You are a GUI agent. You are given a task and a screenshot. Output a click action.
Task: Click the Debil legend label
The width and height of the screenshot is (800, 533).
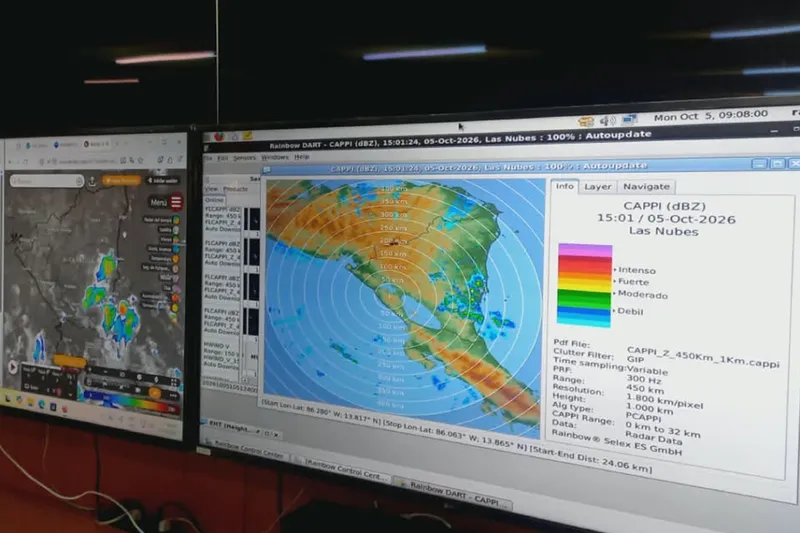pyautogui.click(x=630, y=311)
